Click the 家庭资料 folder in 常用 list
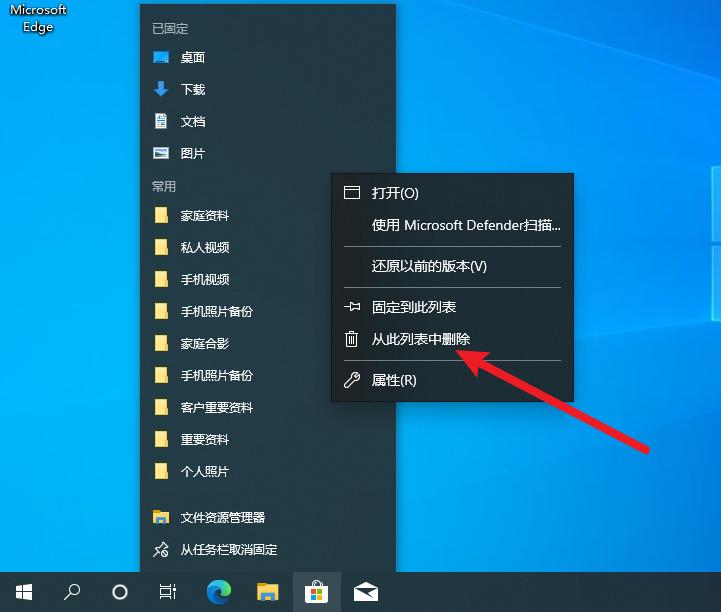The height and width of the screenshot is (612, 721). [204, 215]
